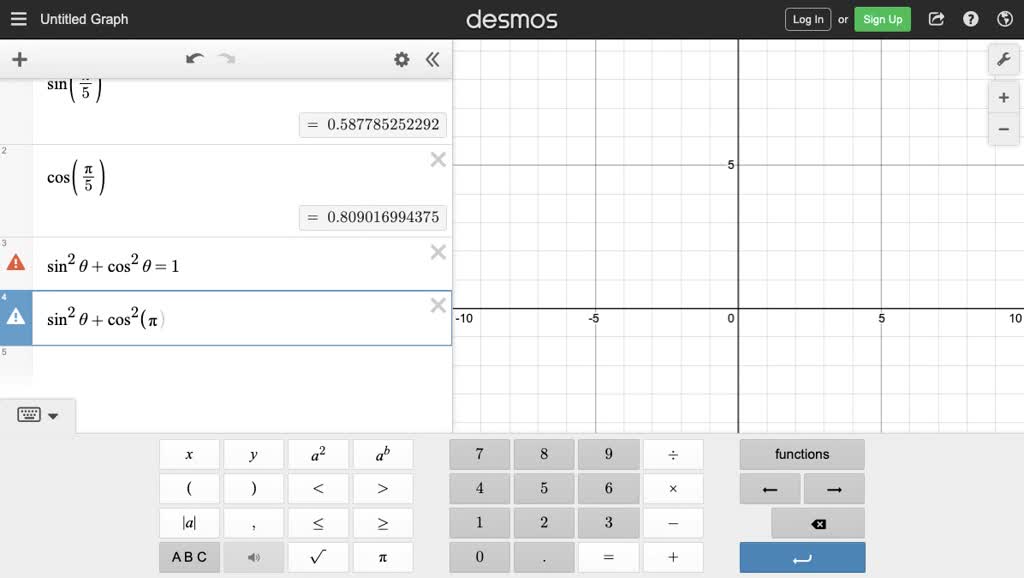Click the green Sign Up button
The width and height of the screenshot is (1024, 578).
(881, 18)
